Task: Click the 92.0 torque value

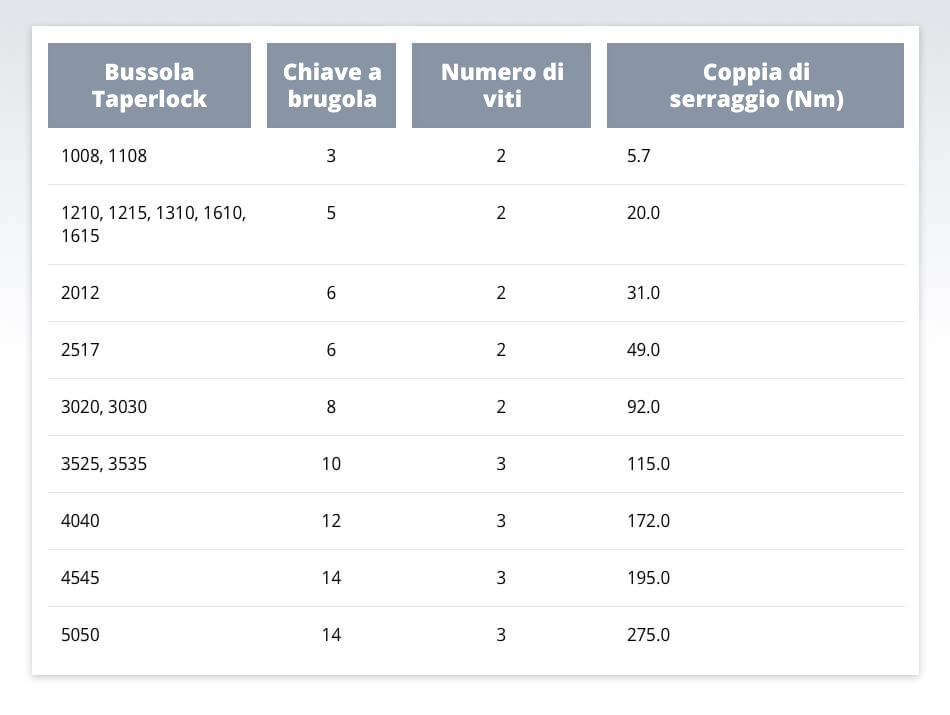Action: point(643,407)
